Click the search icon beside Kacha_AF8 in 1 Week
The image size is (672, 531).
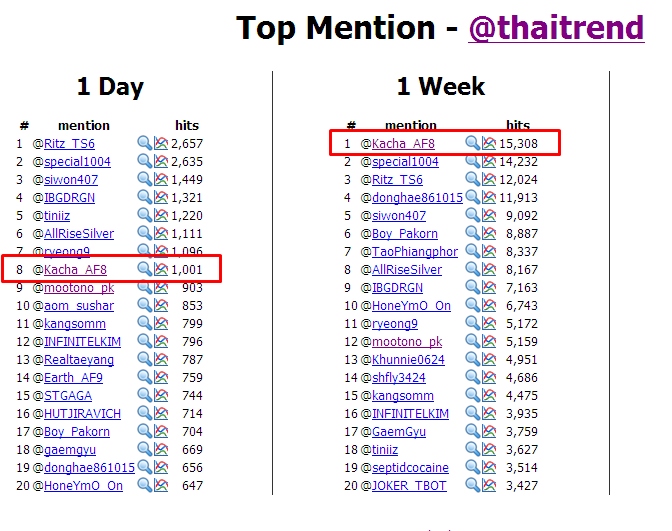473,143
